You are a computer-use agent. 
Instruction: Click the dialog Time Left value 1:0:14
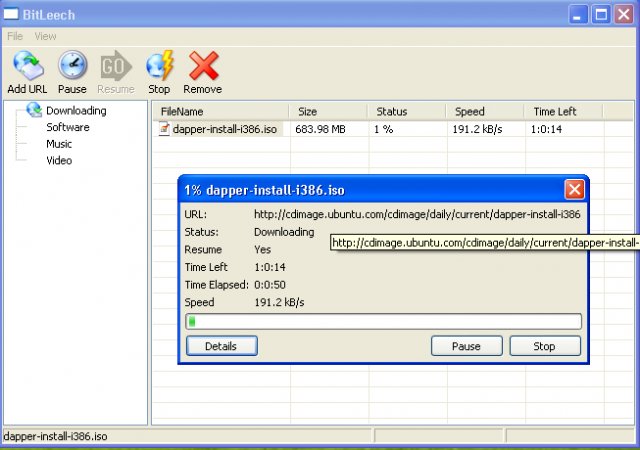coord(270,267)
